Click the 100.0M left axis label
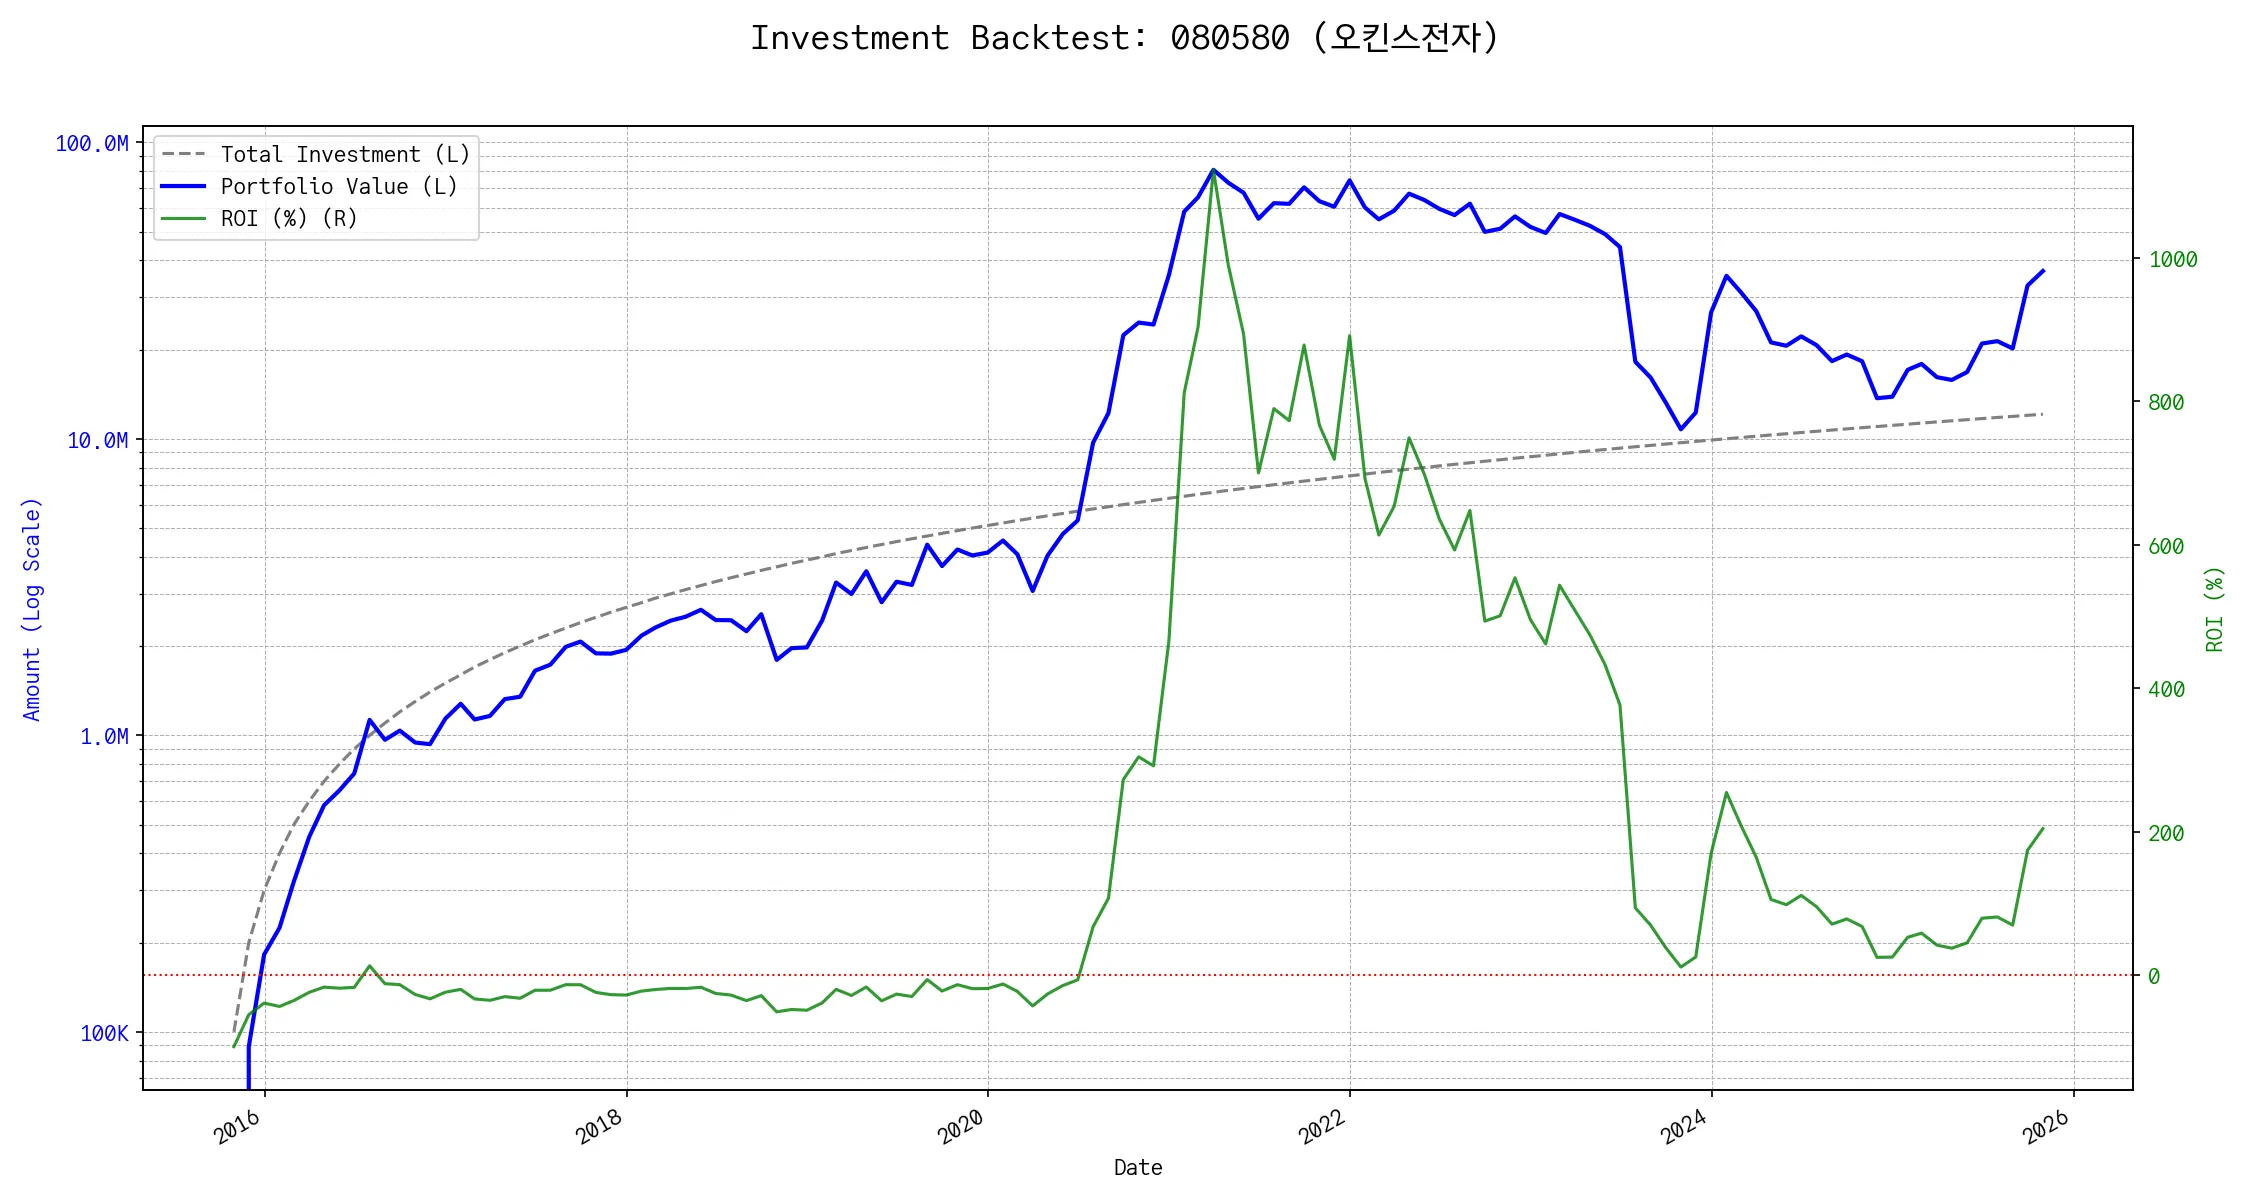2250x1200 pixels. click(x=92, y=144)
